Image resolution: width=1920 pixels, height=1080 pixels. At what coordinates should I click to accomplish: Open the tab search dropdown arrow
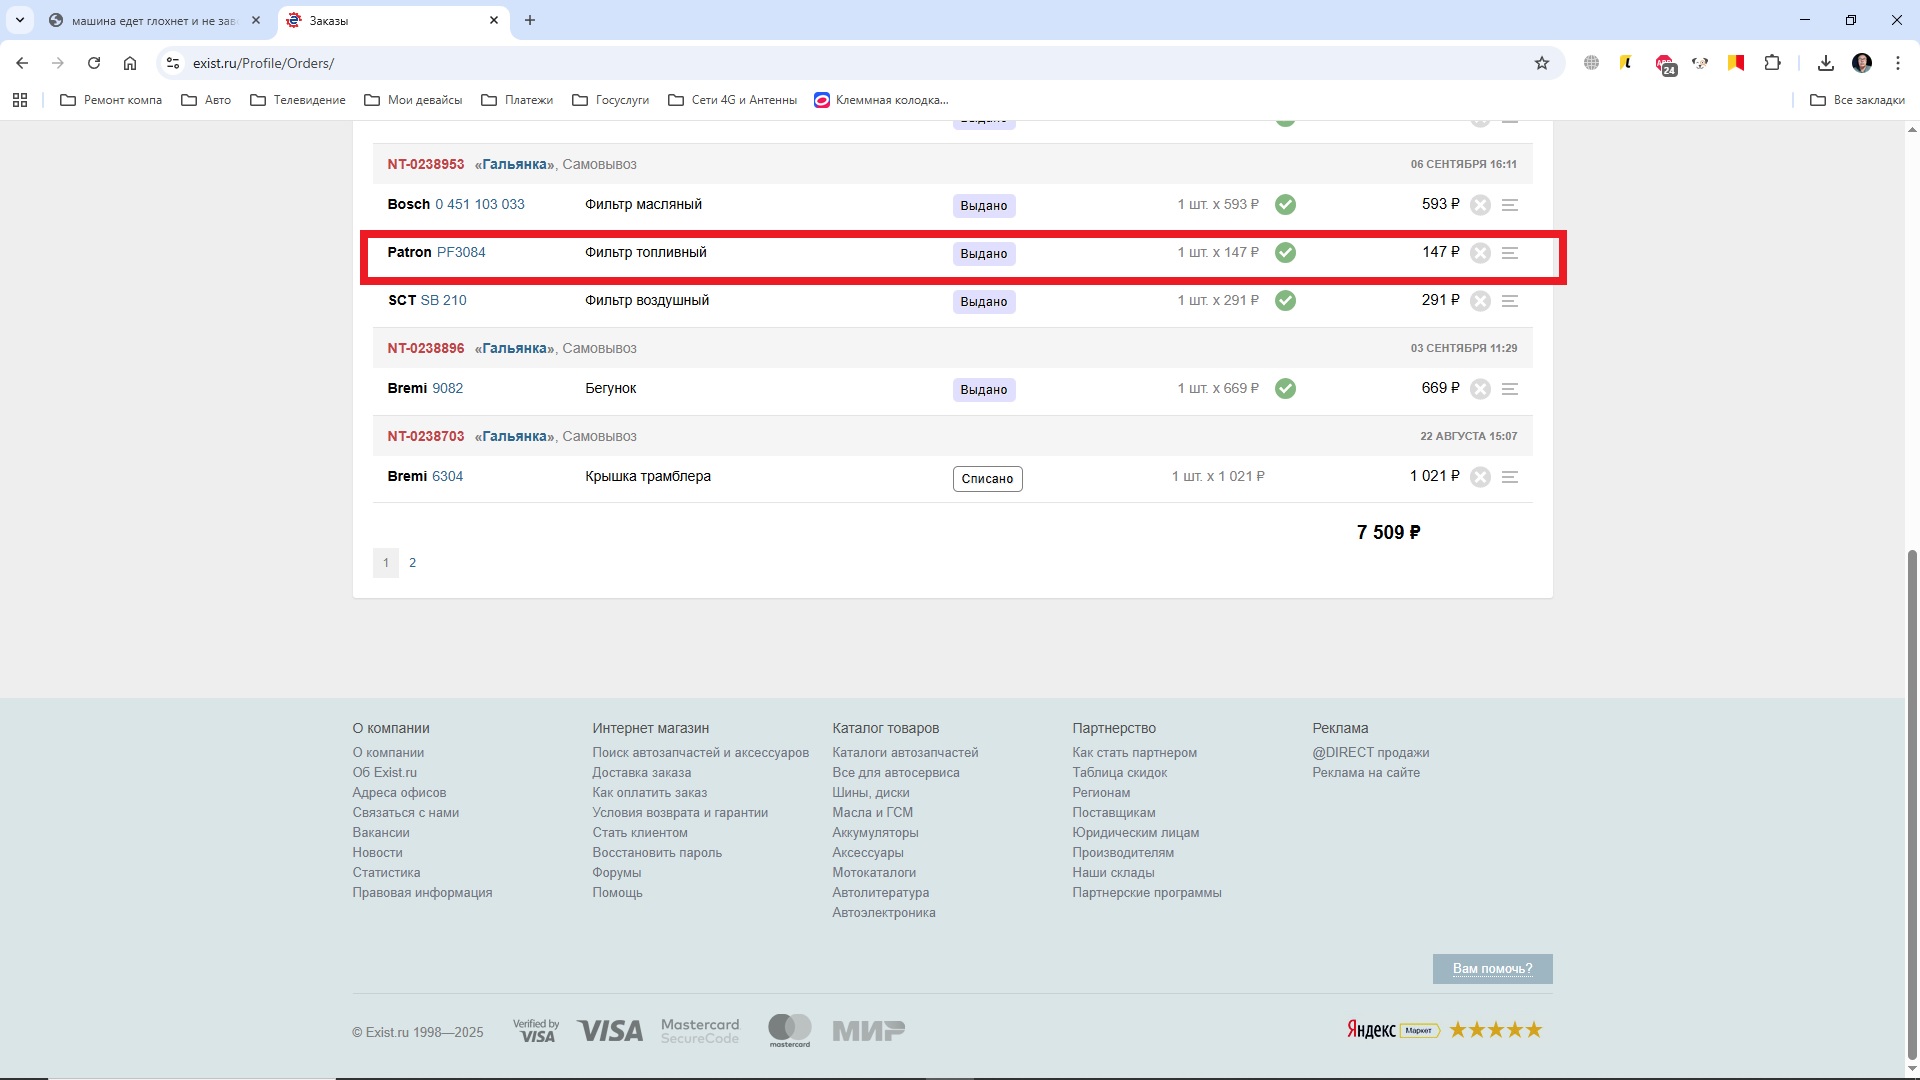click(19, 20)
